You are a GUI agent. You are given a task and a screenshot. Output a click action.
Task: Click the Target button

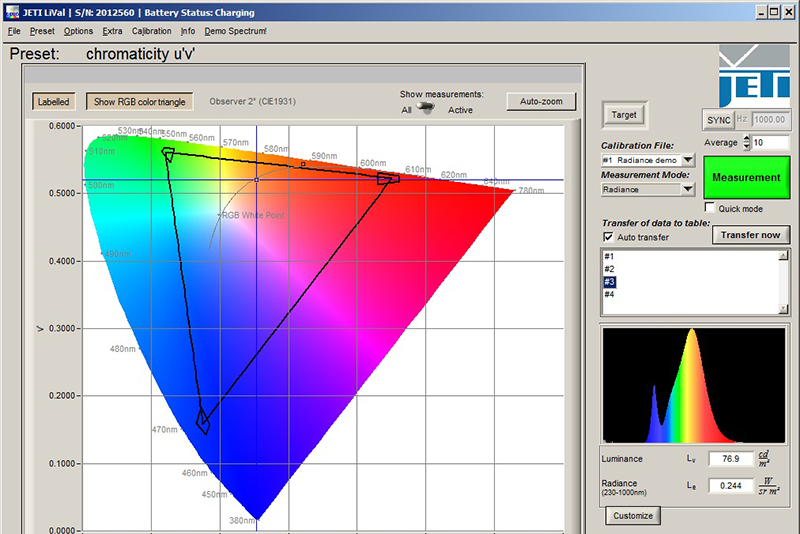[x=624, y=115]
